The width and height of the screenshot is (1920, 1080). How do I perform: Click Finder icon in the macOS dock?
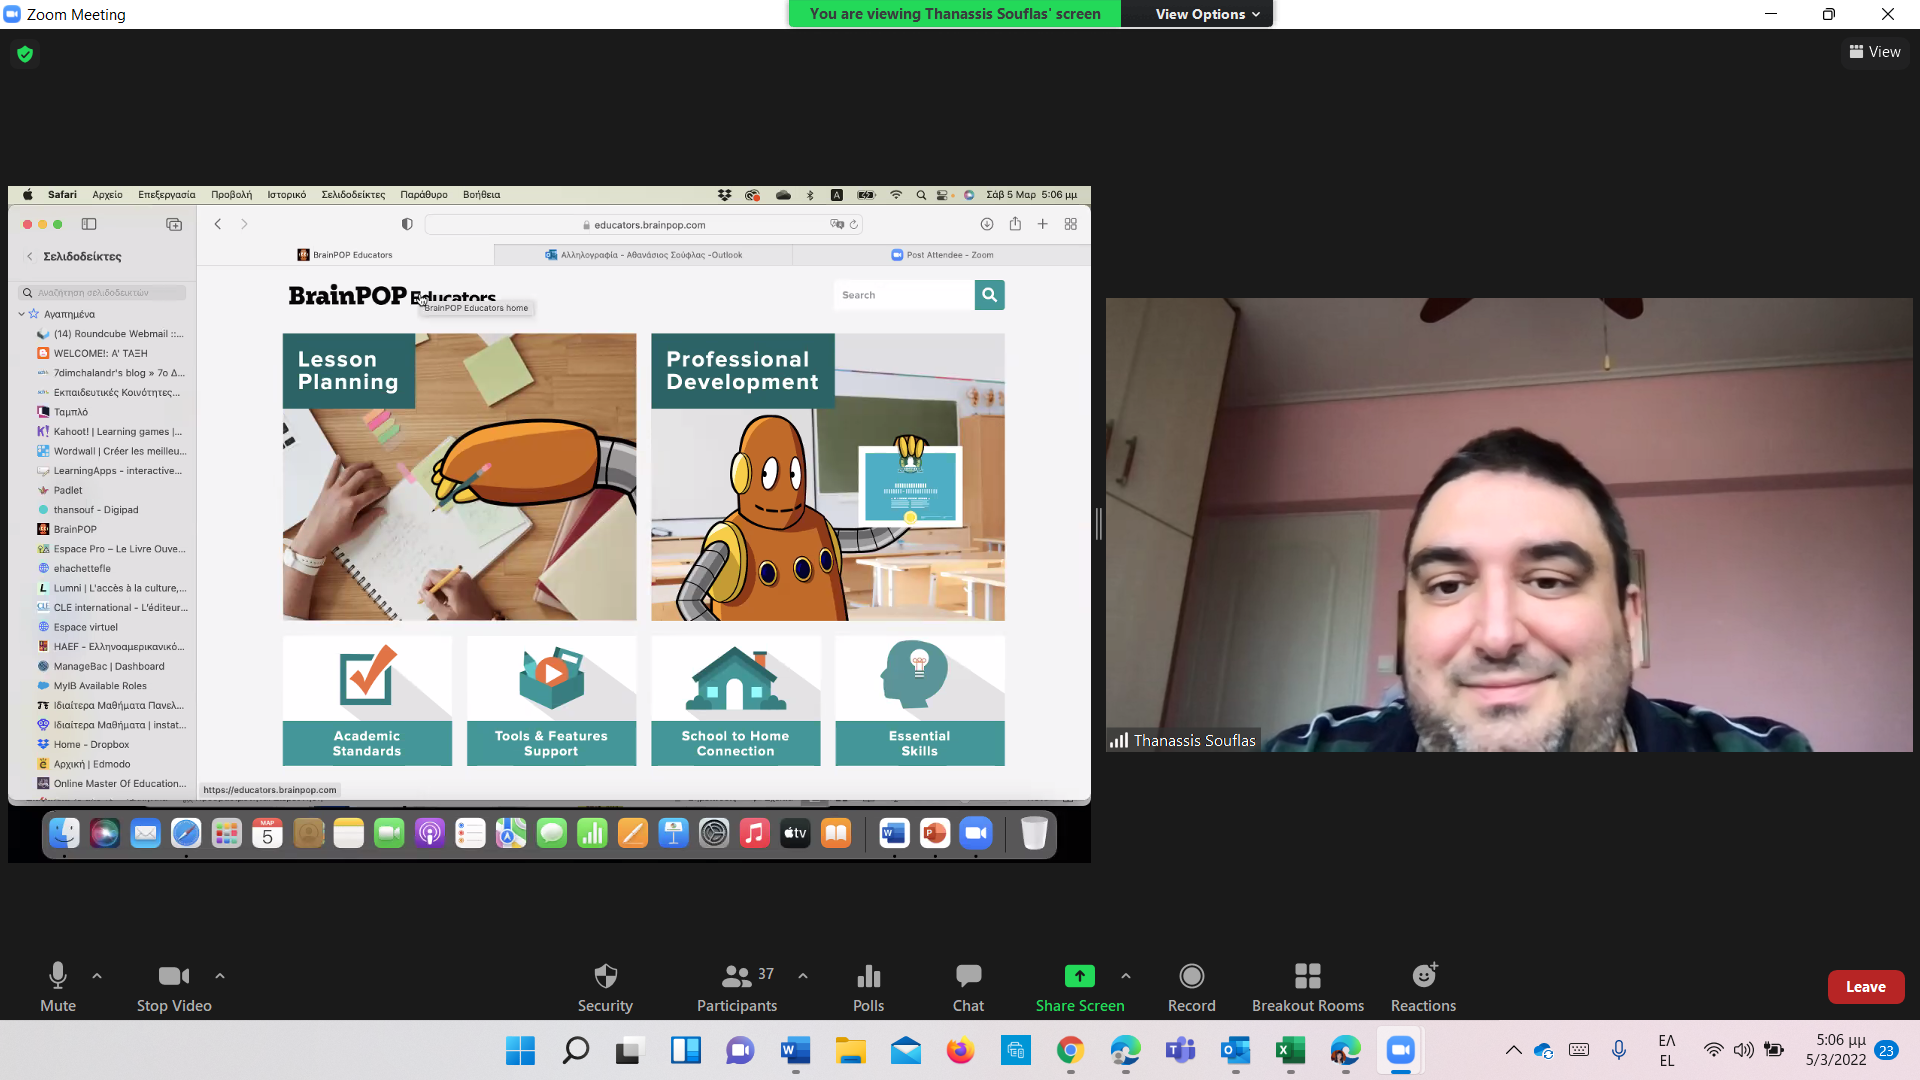[64, 833]
